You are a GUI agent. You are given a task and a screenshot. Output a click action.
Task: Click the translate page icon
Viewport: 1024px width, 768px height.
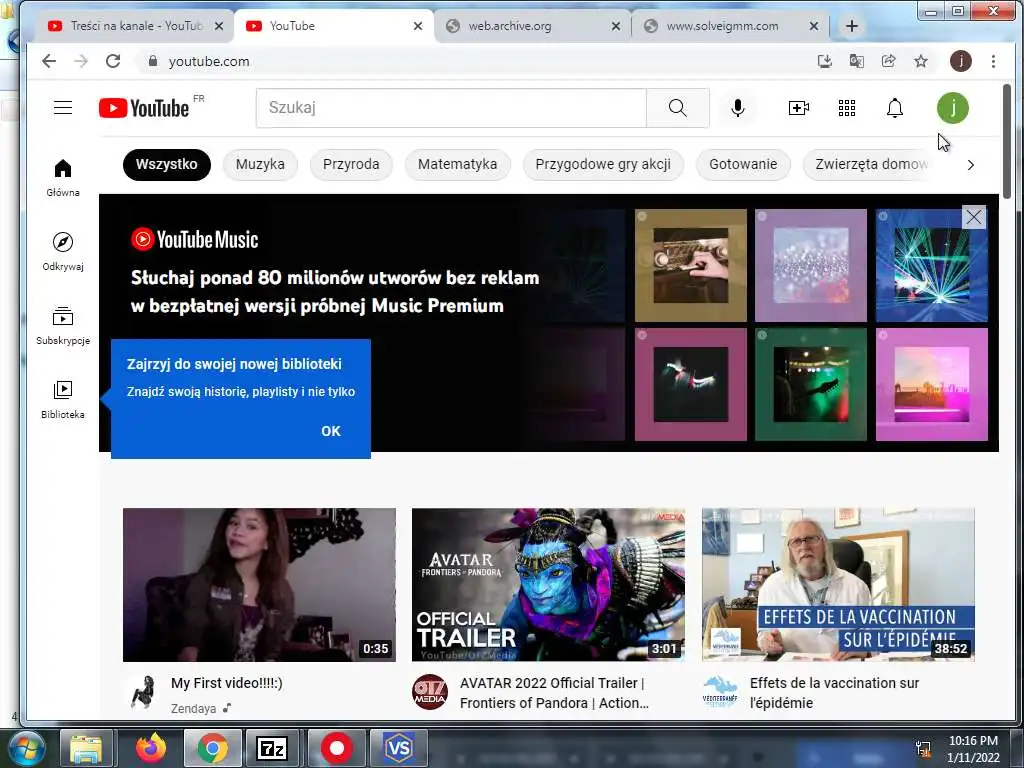click(x=857, y=61)
